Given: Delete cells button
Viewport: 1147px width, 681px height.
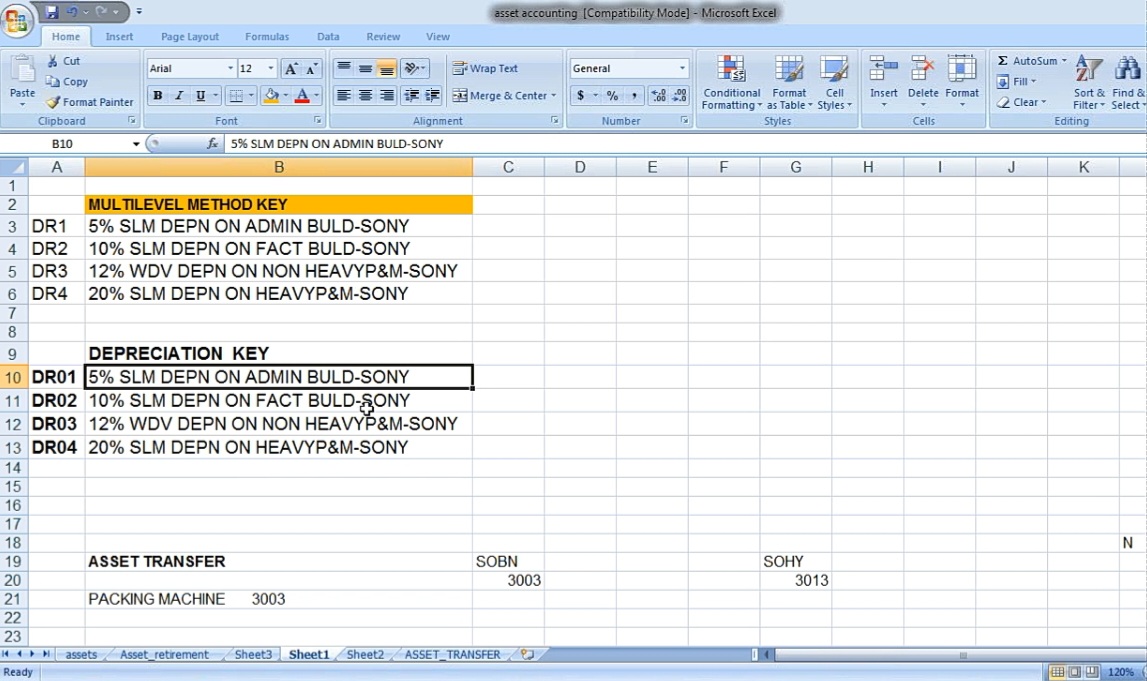Looking at the screenshot, I should (x=923, y=82).
